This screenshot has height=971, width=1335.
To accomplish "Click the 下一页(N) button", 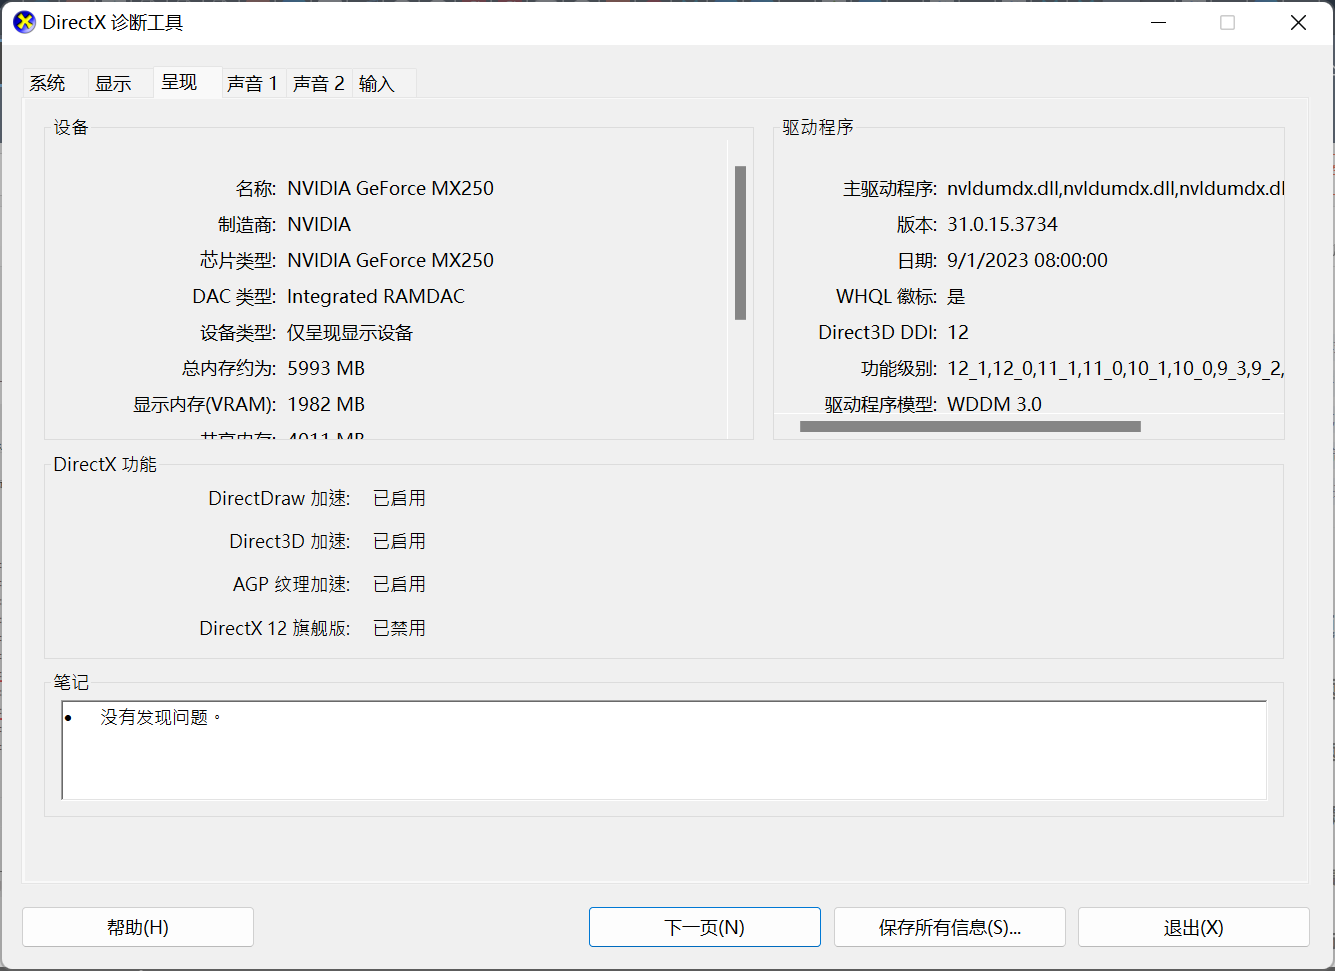I will [705, 927].
